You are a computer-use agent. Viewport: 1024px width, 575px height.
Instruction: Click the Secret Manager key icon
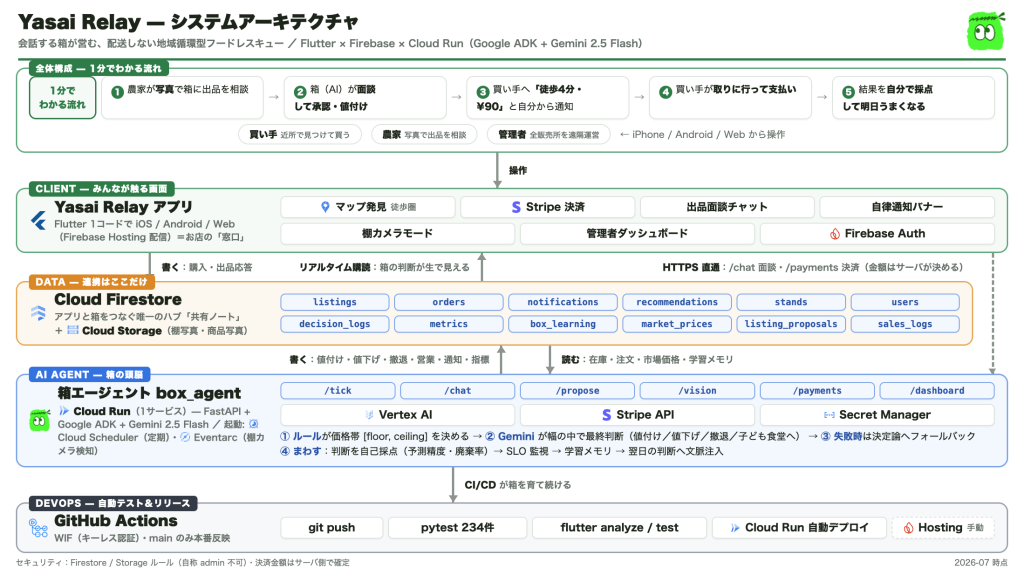tap(829, 415)
